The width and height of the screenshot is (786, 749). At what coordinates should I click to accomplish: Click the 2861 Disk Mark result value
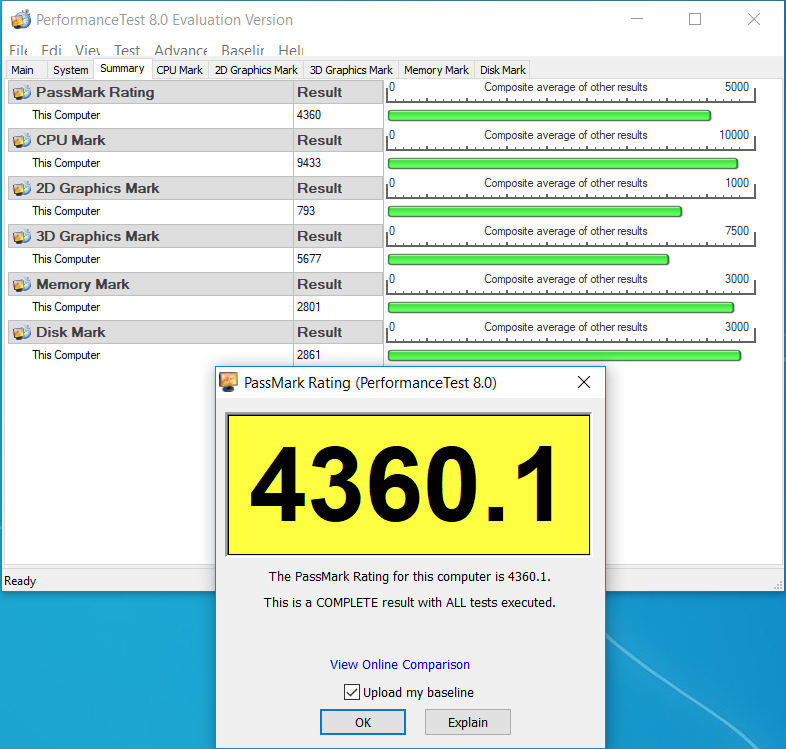[x=308, y=355]
